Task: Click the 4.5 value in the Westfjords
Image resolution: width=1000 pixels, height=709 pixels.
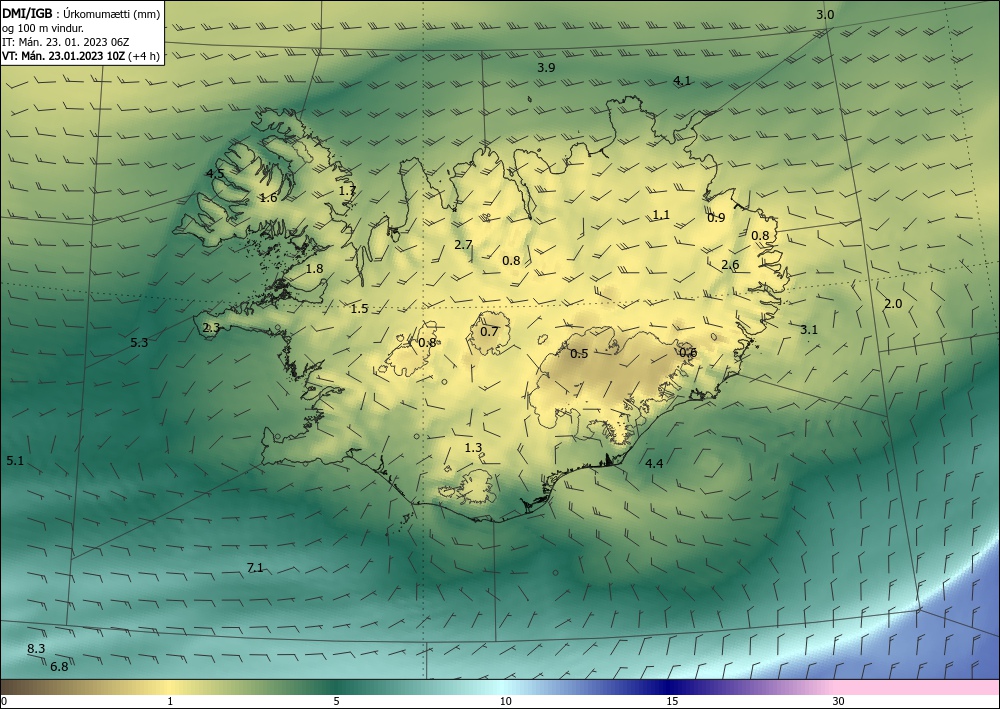Action: pyautogui.click(x=215, y=173)
